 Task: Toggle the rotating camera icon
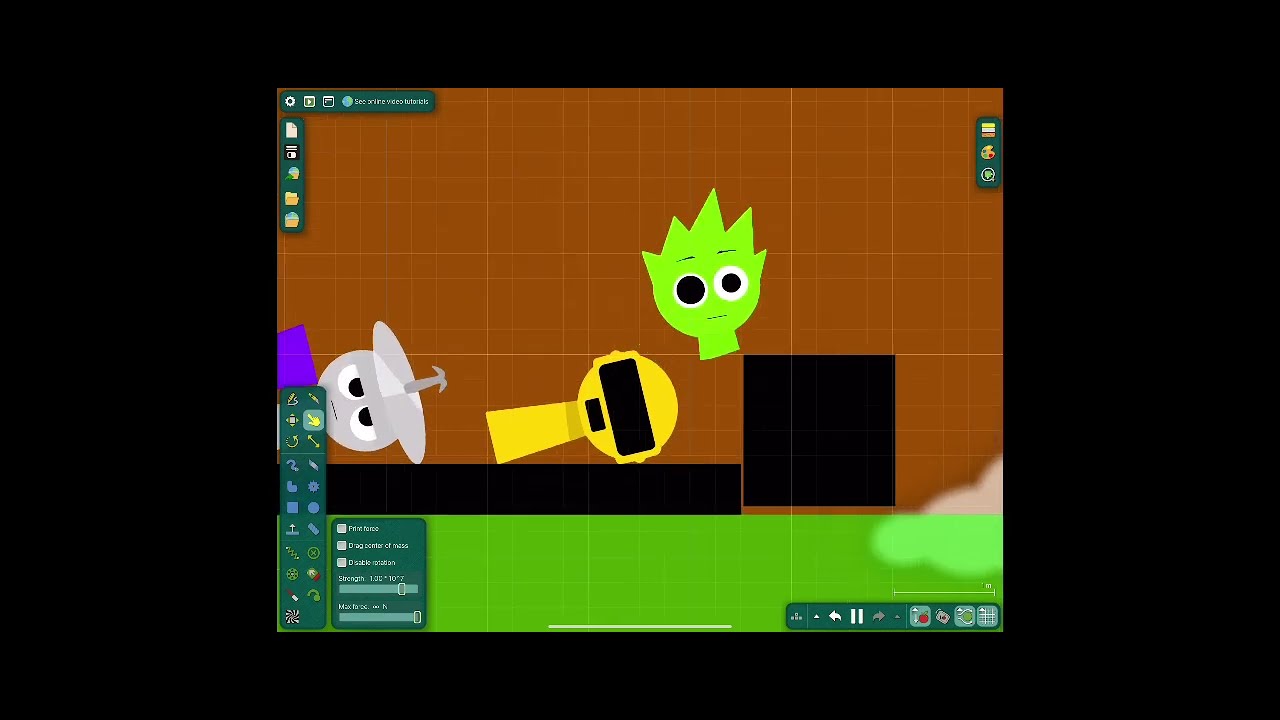[x=942, y=617]
